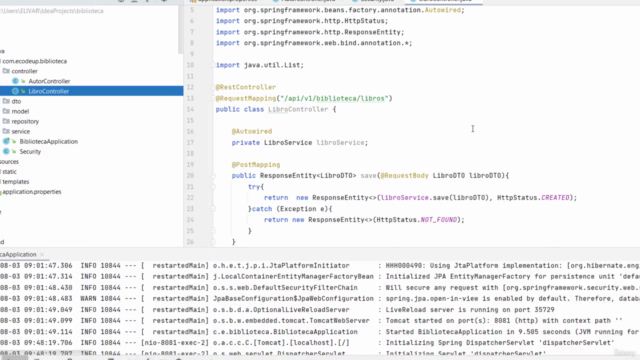Click the model package folder icon

tap(6, 111)
